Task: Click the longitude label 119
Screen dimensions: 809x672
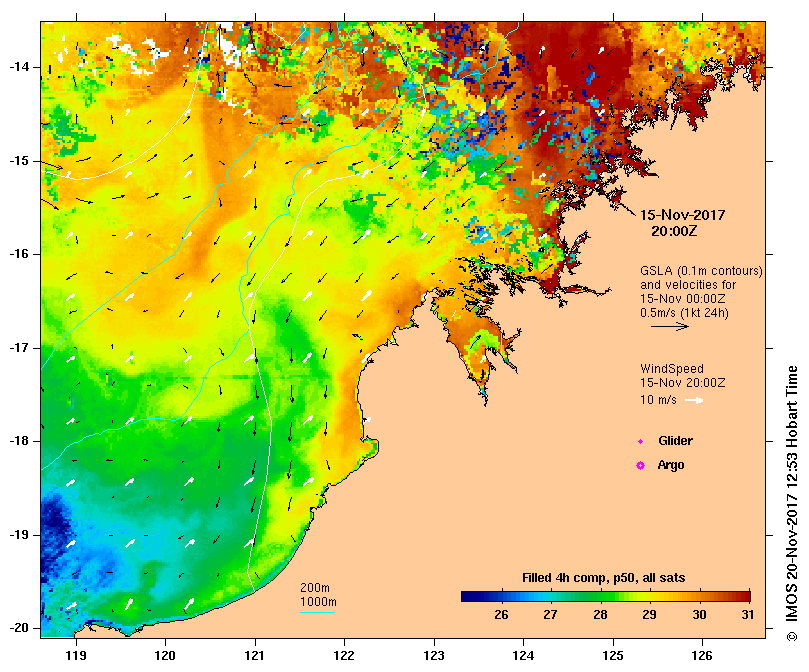Action: tap(76, 656)
